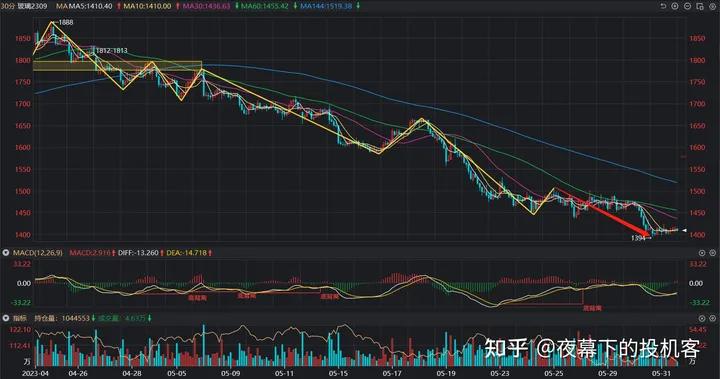Image resolution: width=720 pixels, height=379 pixels.
Task: Expand the 指标 indicator dropdown arrow
Action: tap(6, 318)
